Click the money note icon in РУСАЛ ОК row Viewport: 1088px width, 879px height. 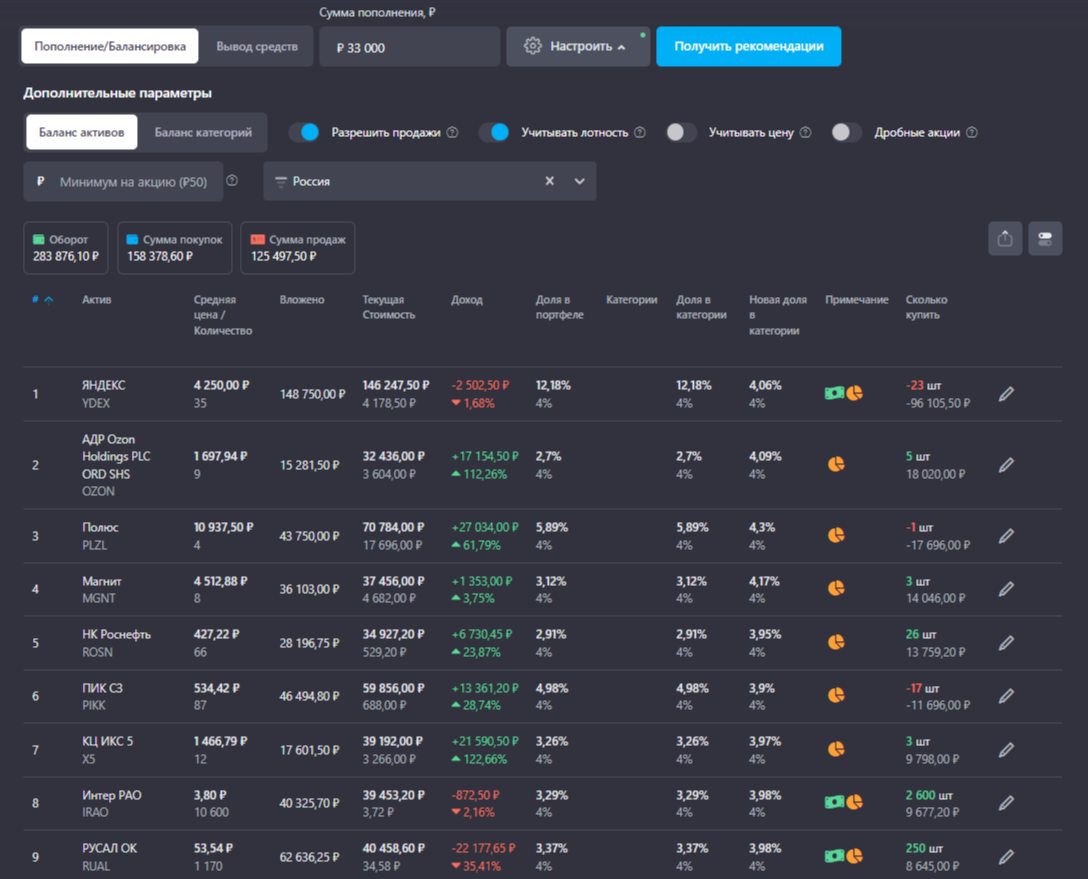834,856
